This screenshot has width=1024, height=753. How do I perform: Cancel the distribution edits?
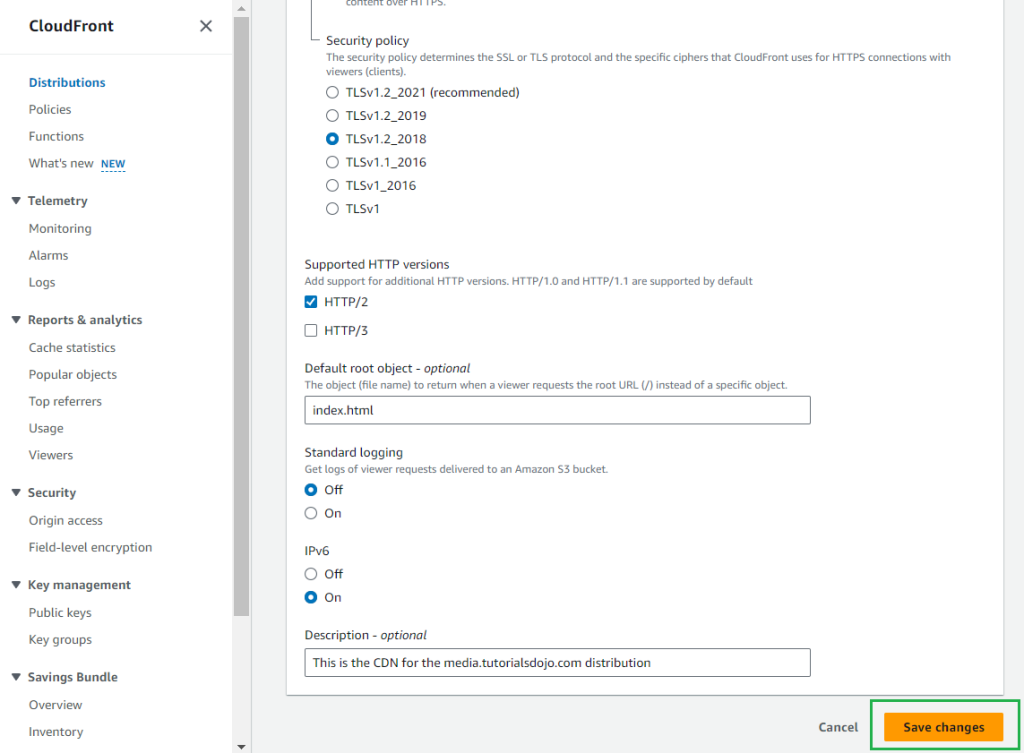click(x=838, y=727)
